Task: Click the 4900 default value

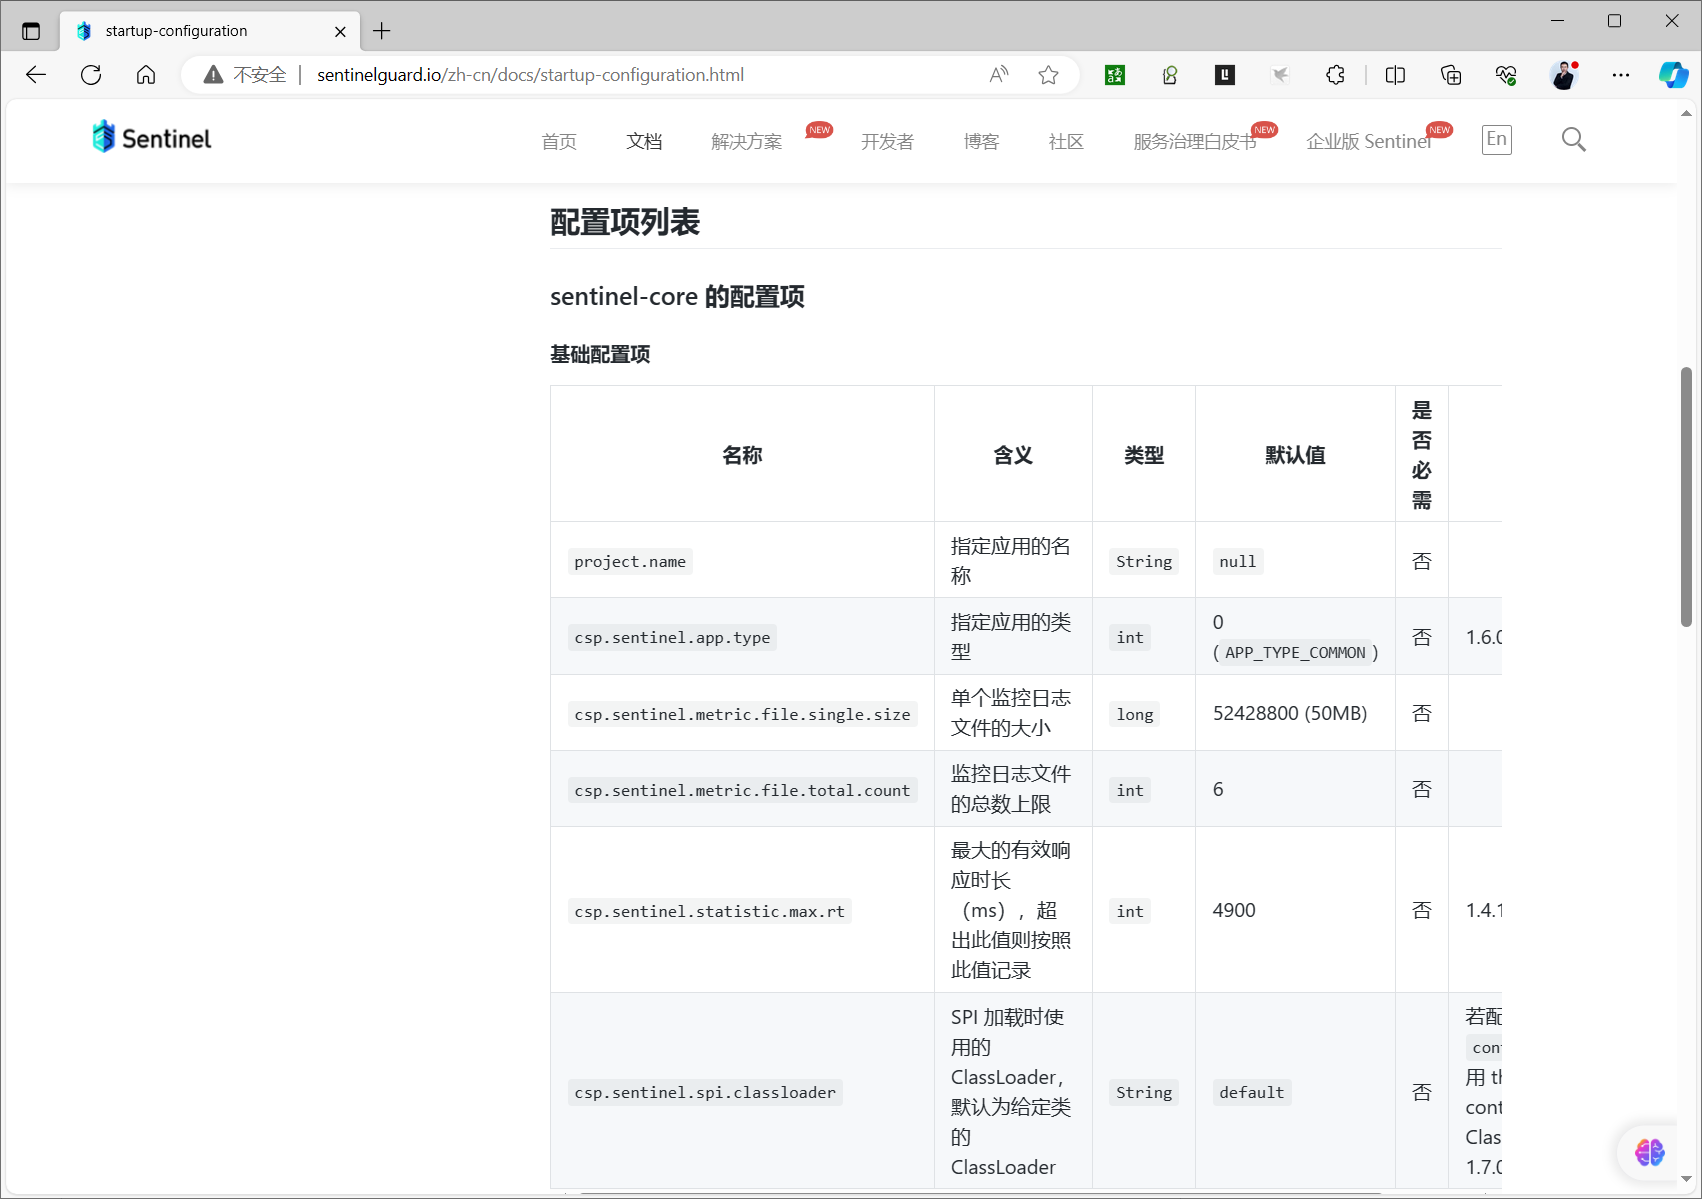Action: tap(1234, 910)
